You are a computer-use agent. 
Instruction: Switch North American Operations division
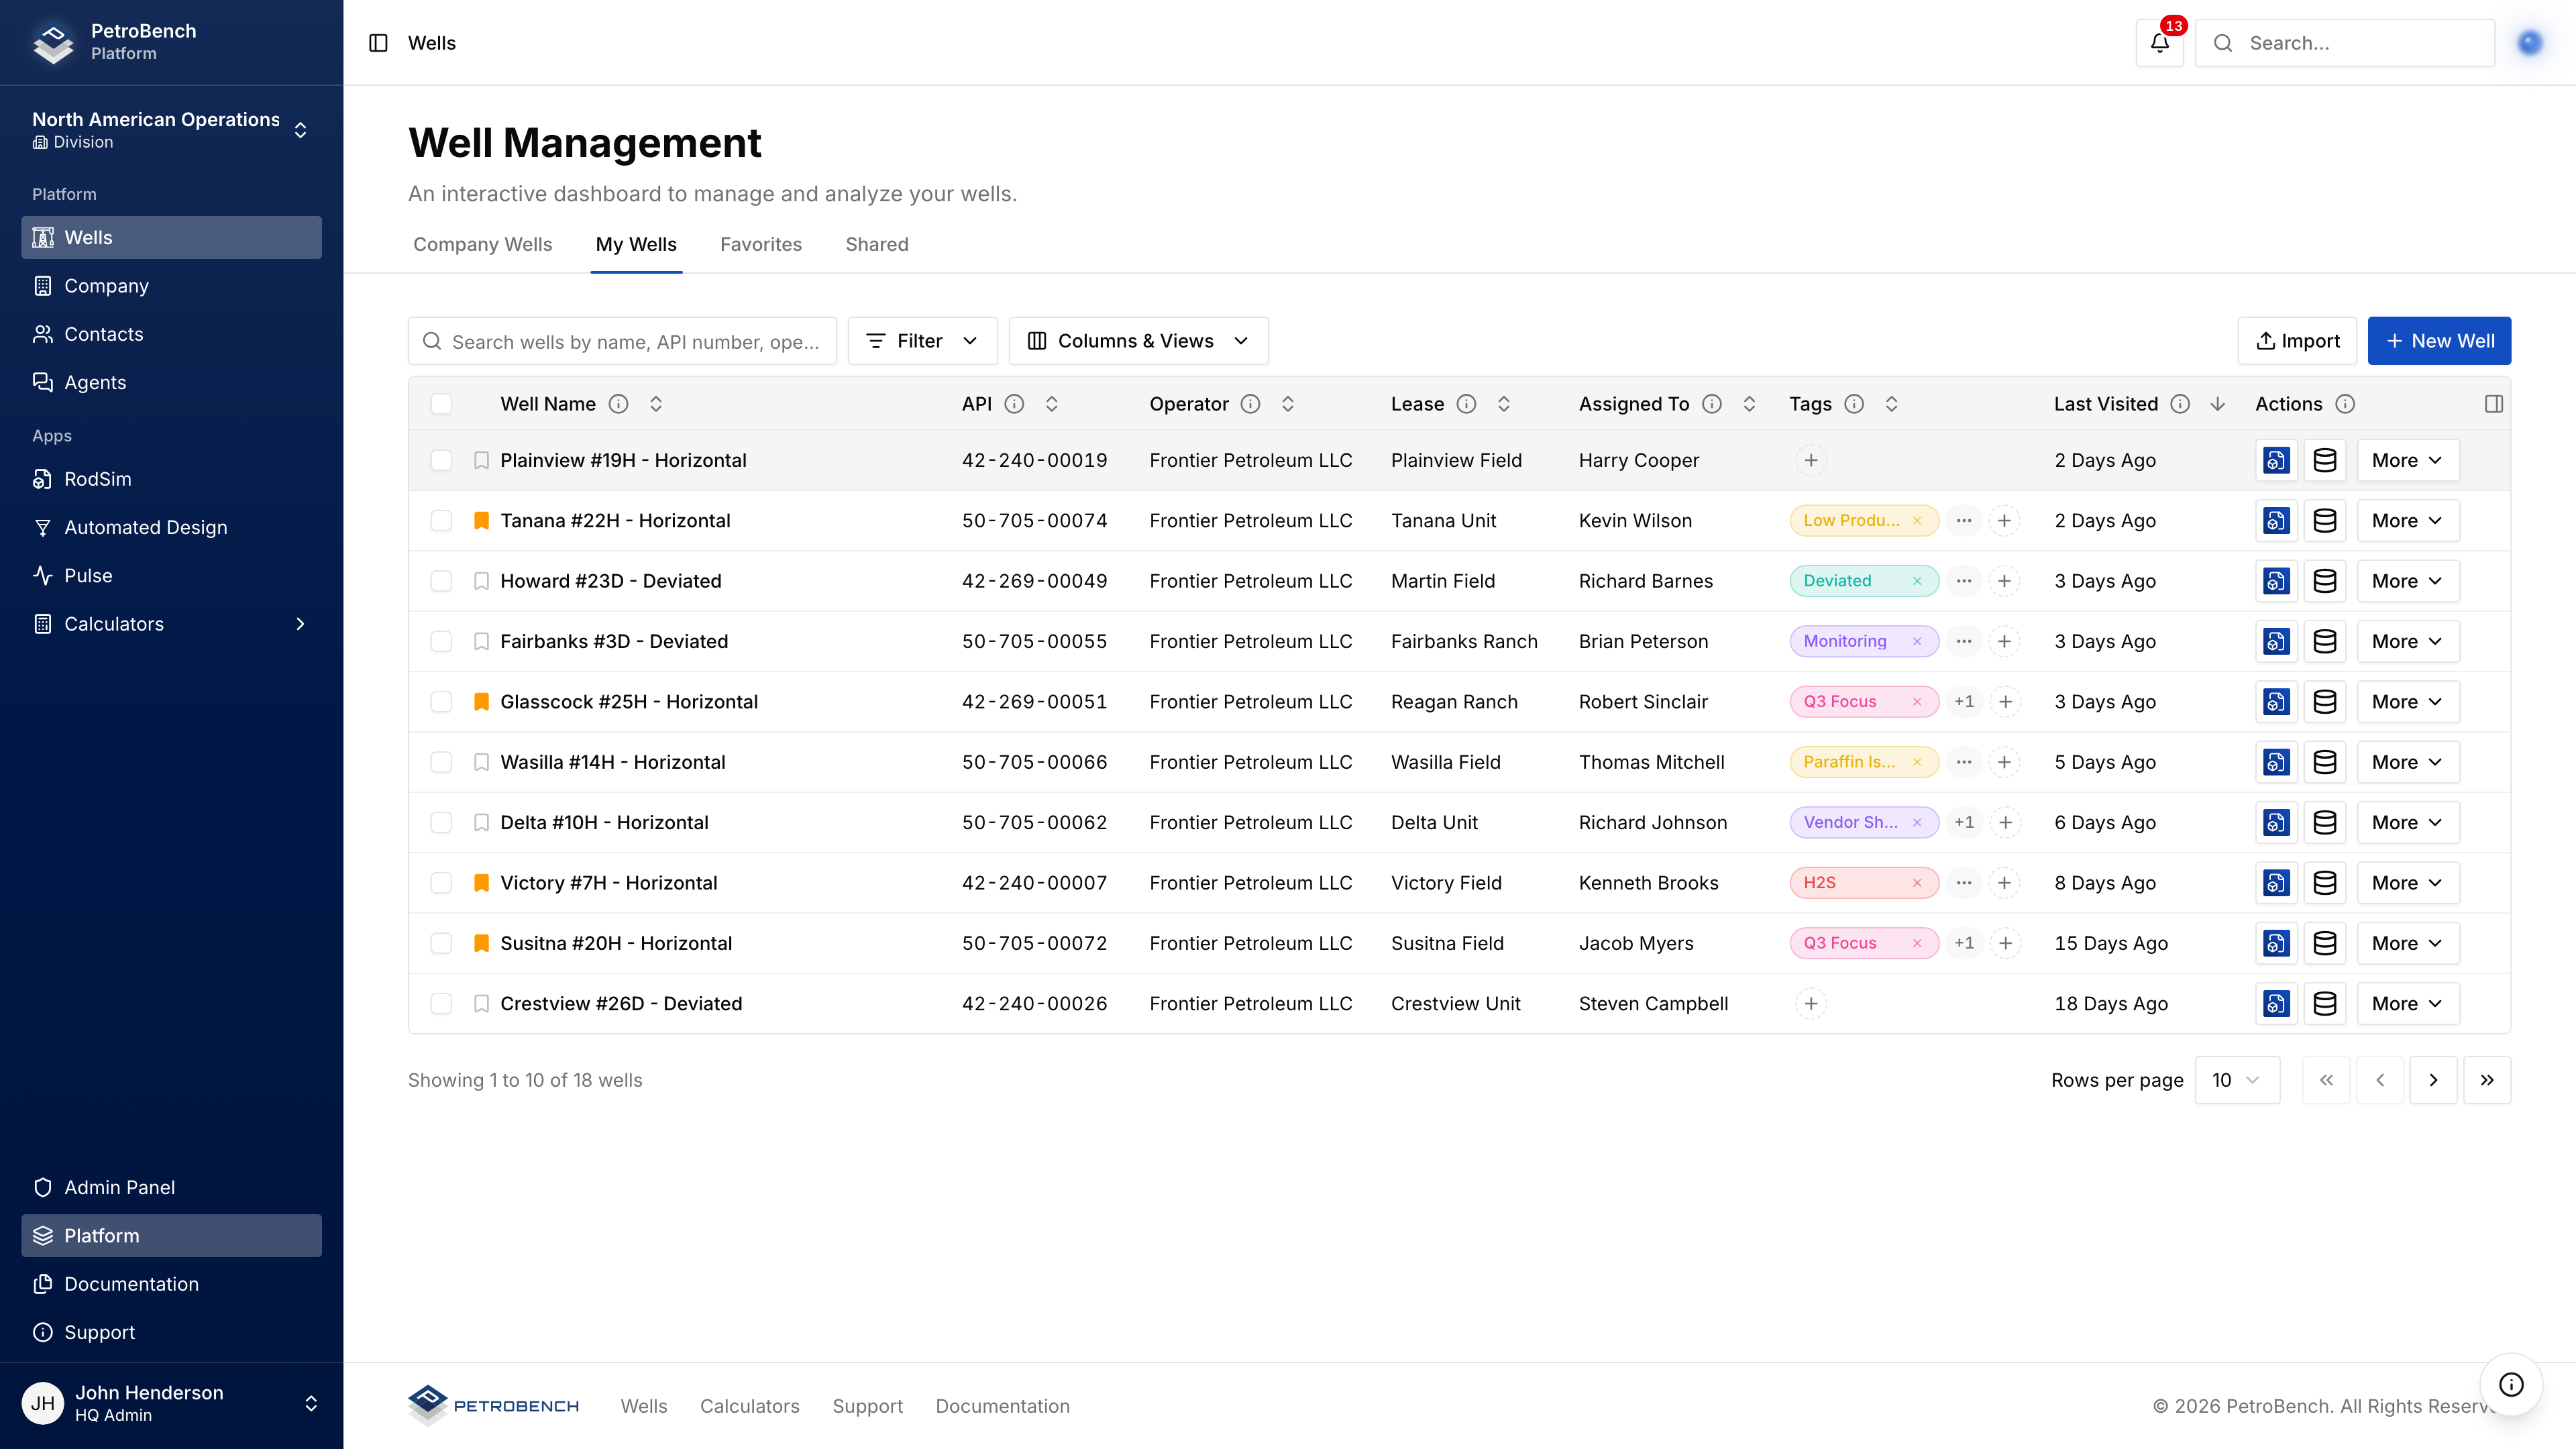(x=171, y=130)
